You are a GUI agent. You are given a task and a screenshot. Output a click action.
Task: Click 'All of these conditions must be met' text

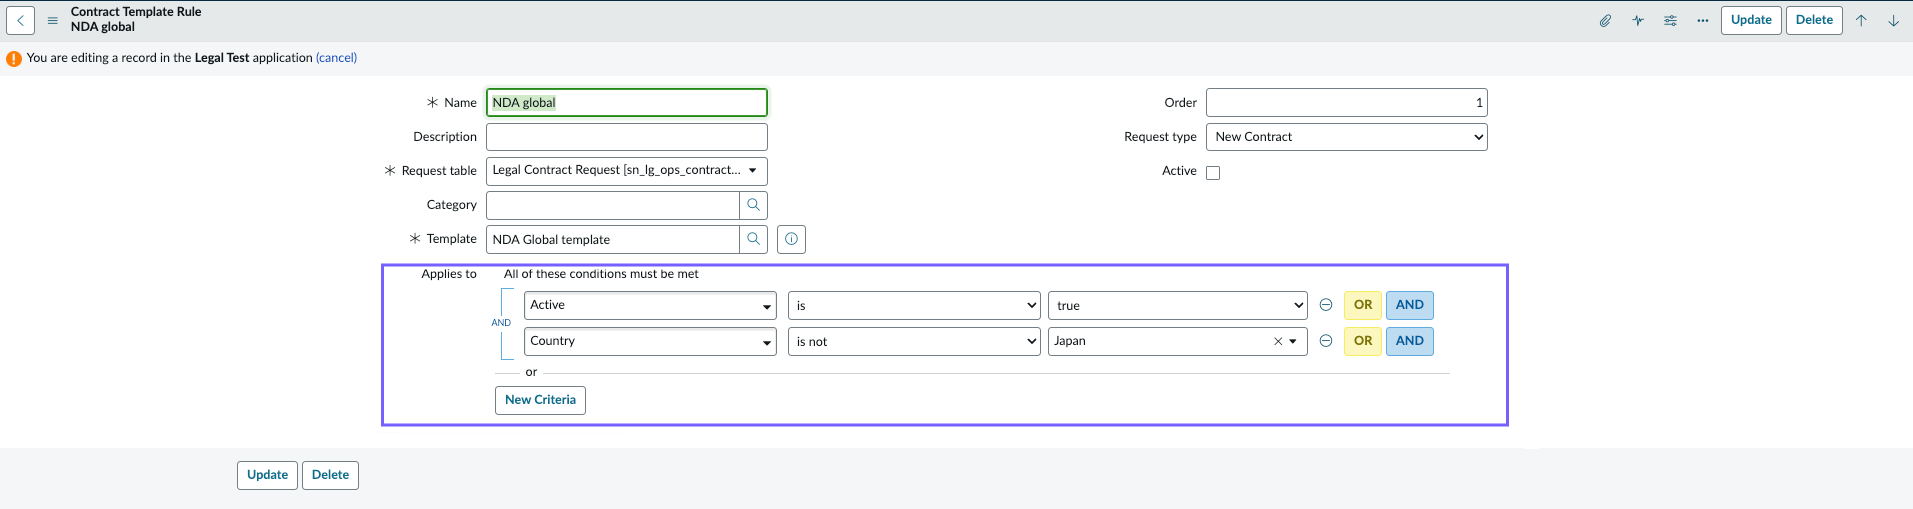point(601,274)
